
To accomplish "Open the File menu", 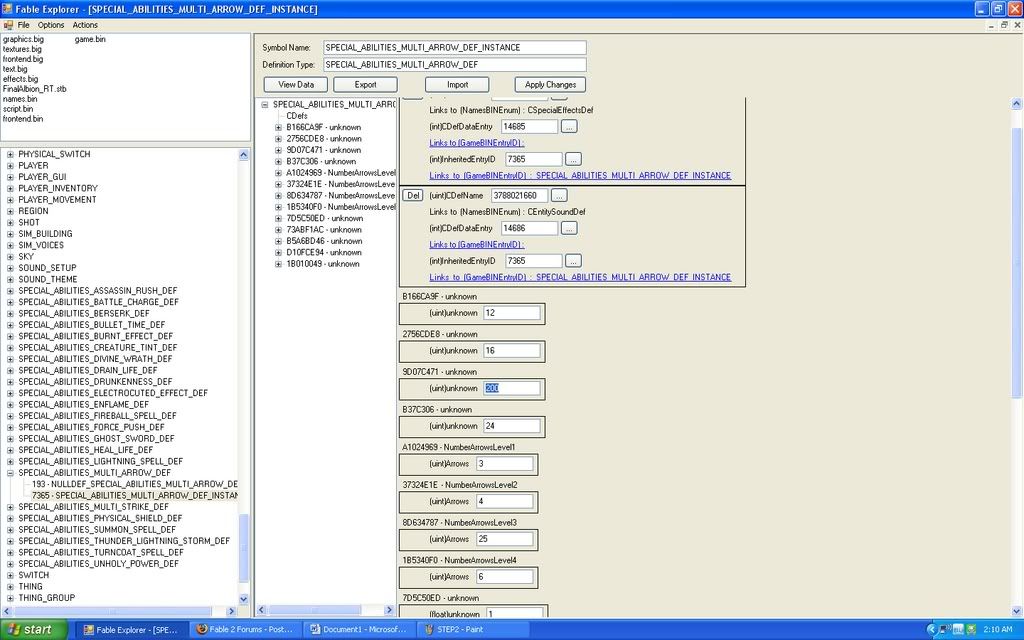I will [x=24, y=25].
